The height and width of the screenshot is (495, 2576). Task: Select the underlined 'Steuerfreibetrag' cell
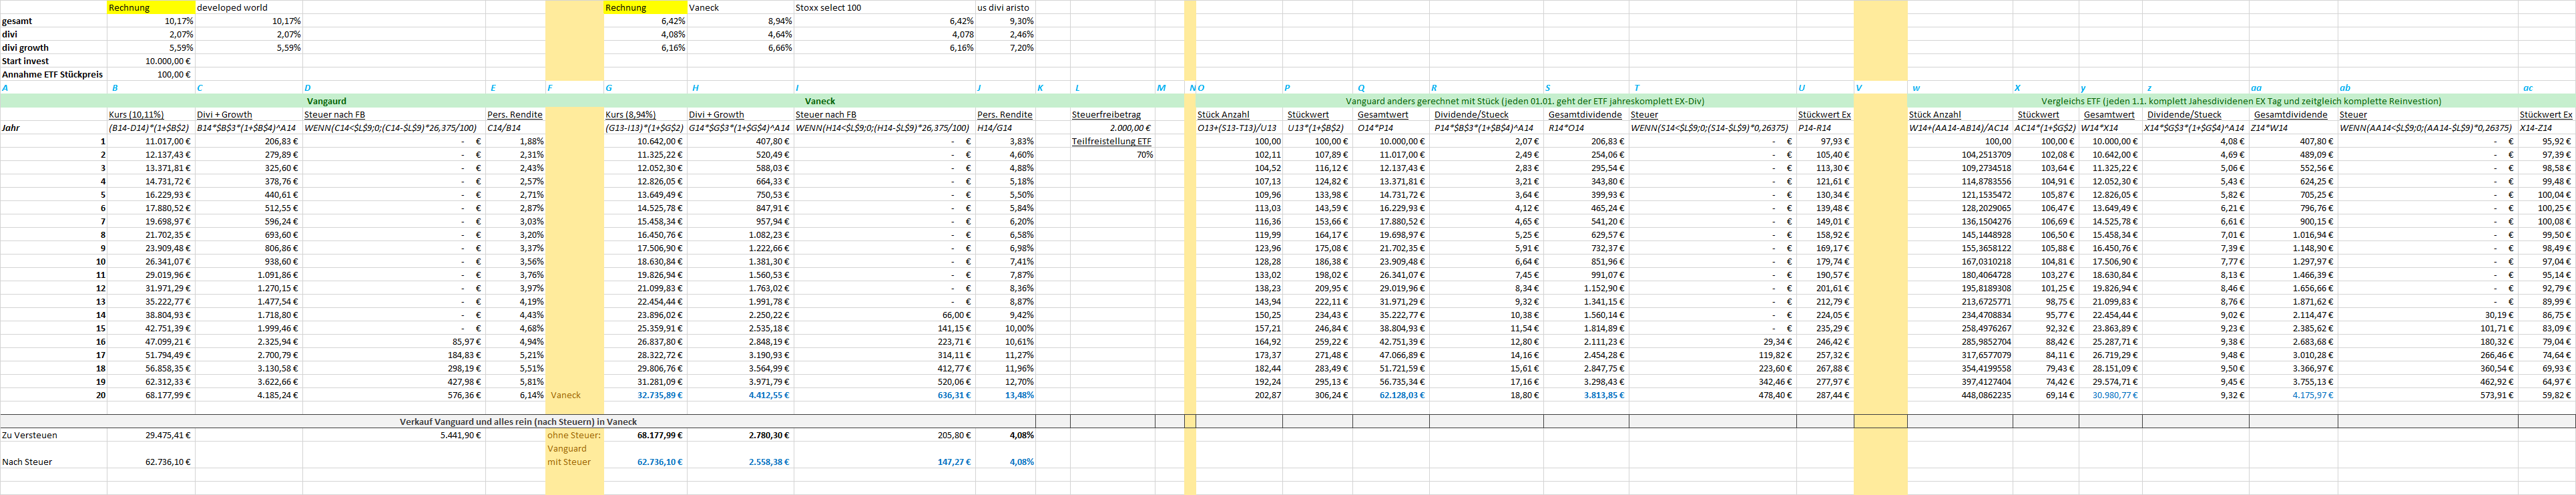[1106, 115]
